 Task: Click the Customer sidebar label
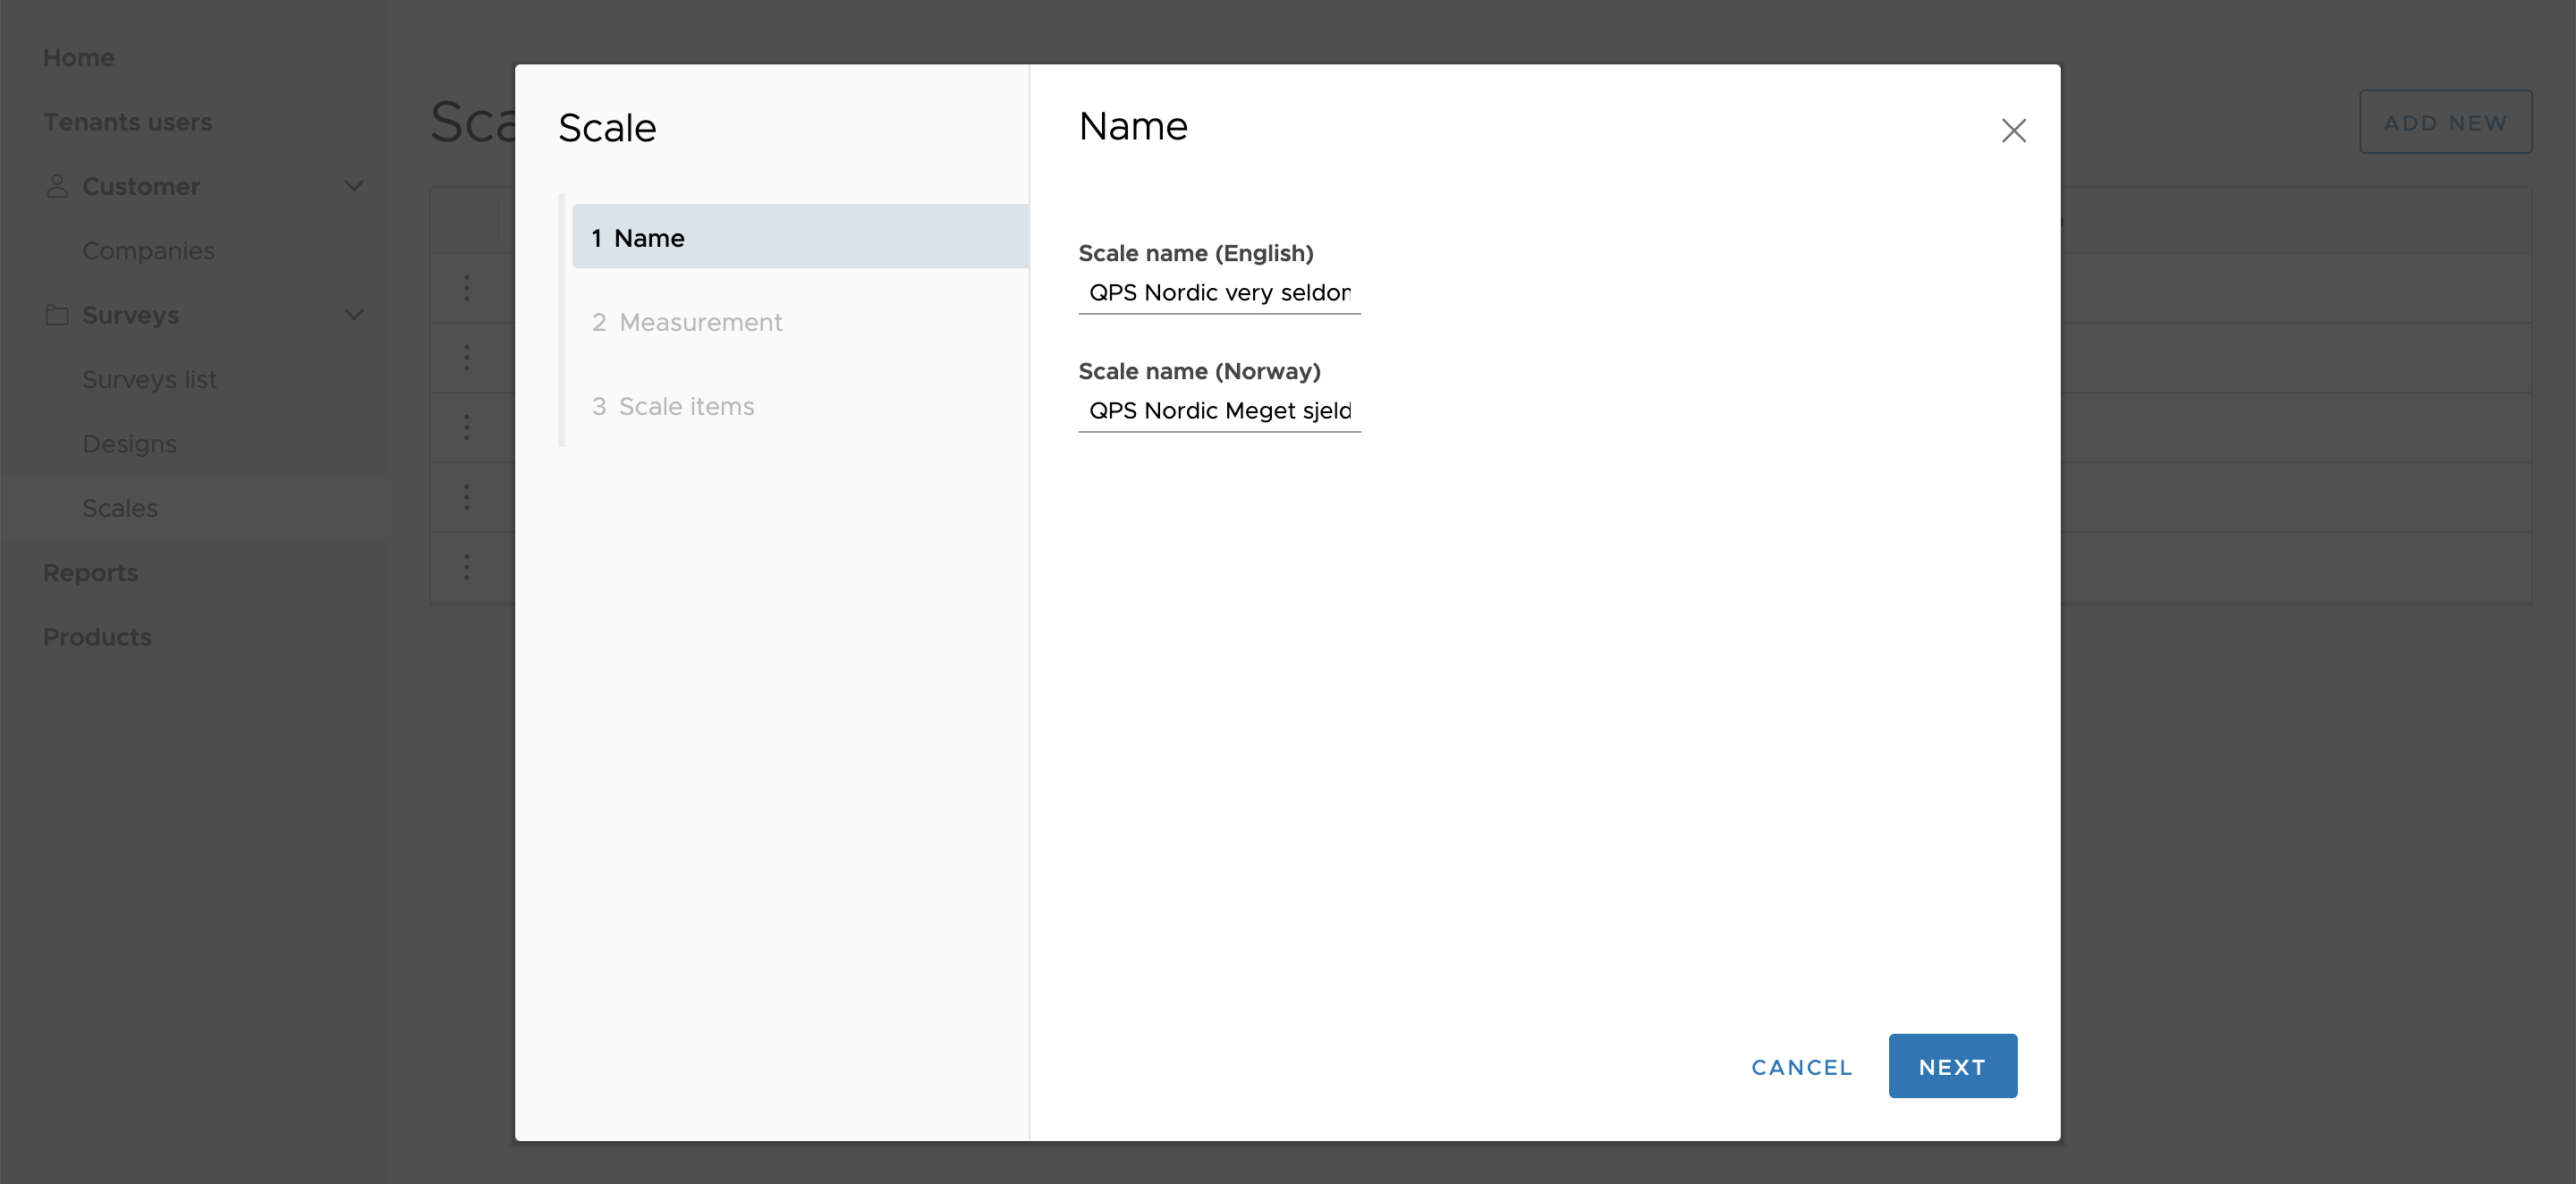tap(141, 186)
